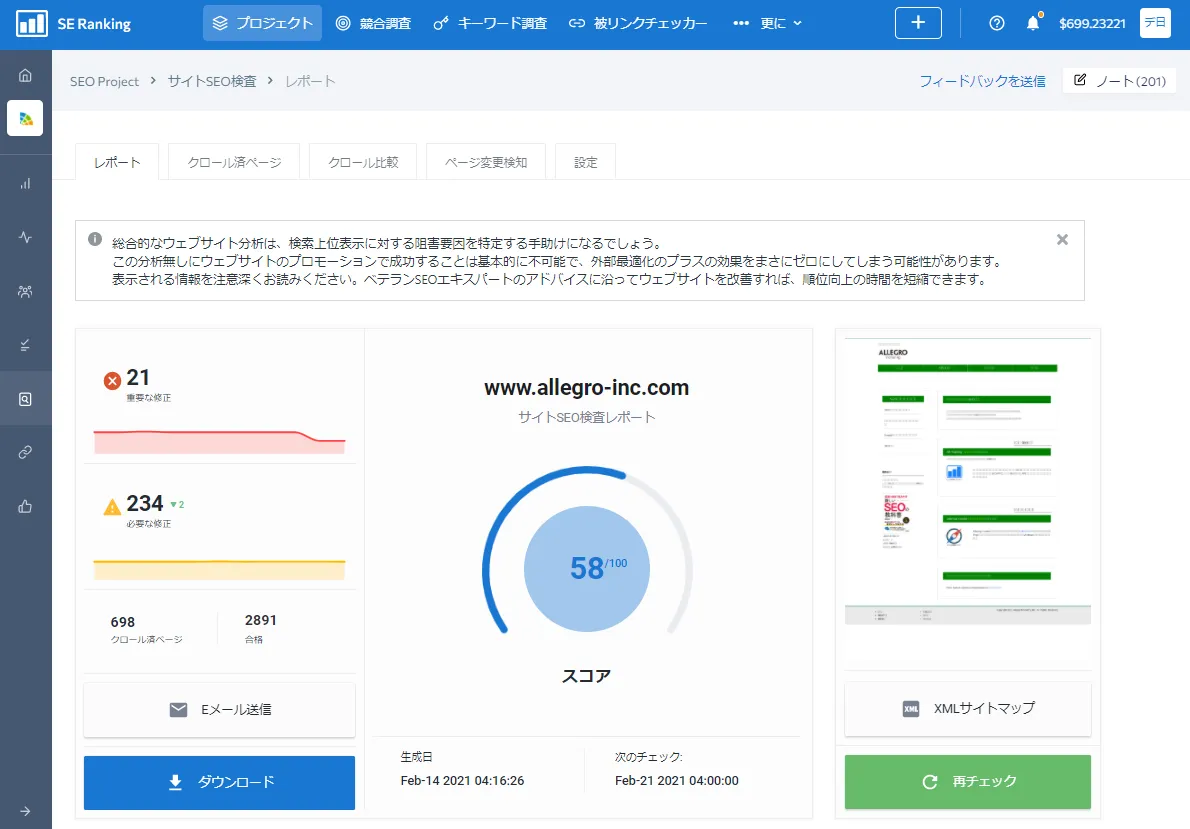Click the Feb-14 2021 04:16:26 generated date
Image resolution: width=1190 pixels, height=829 pixels.
(x=462, y=780)
